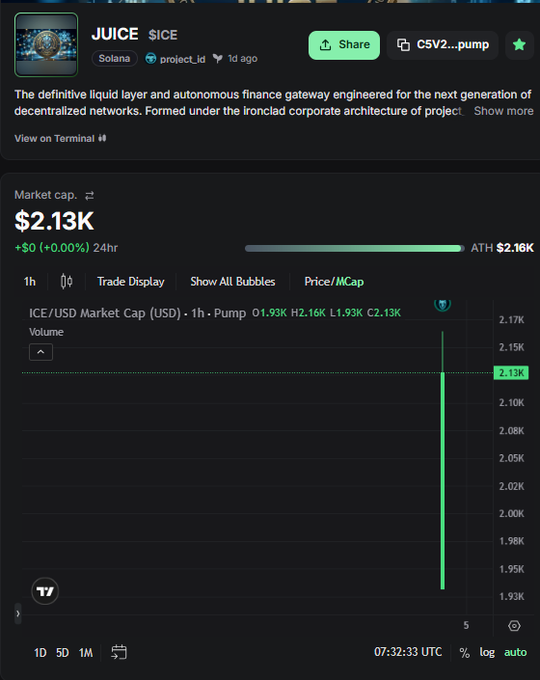The height and width of the screenshot is (680, 540).
Task: Click the Share button
Action: pyautogui.click(x=344, y=45)
